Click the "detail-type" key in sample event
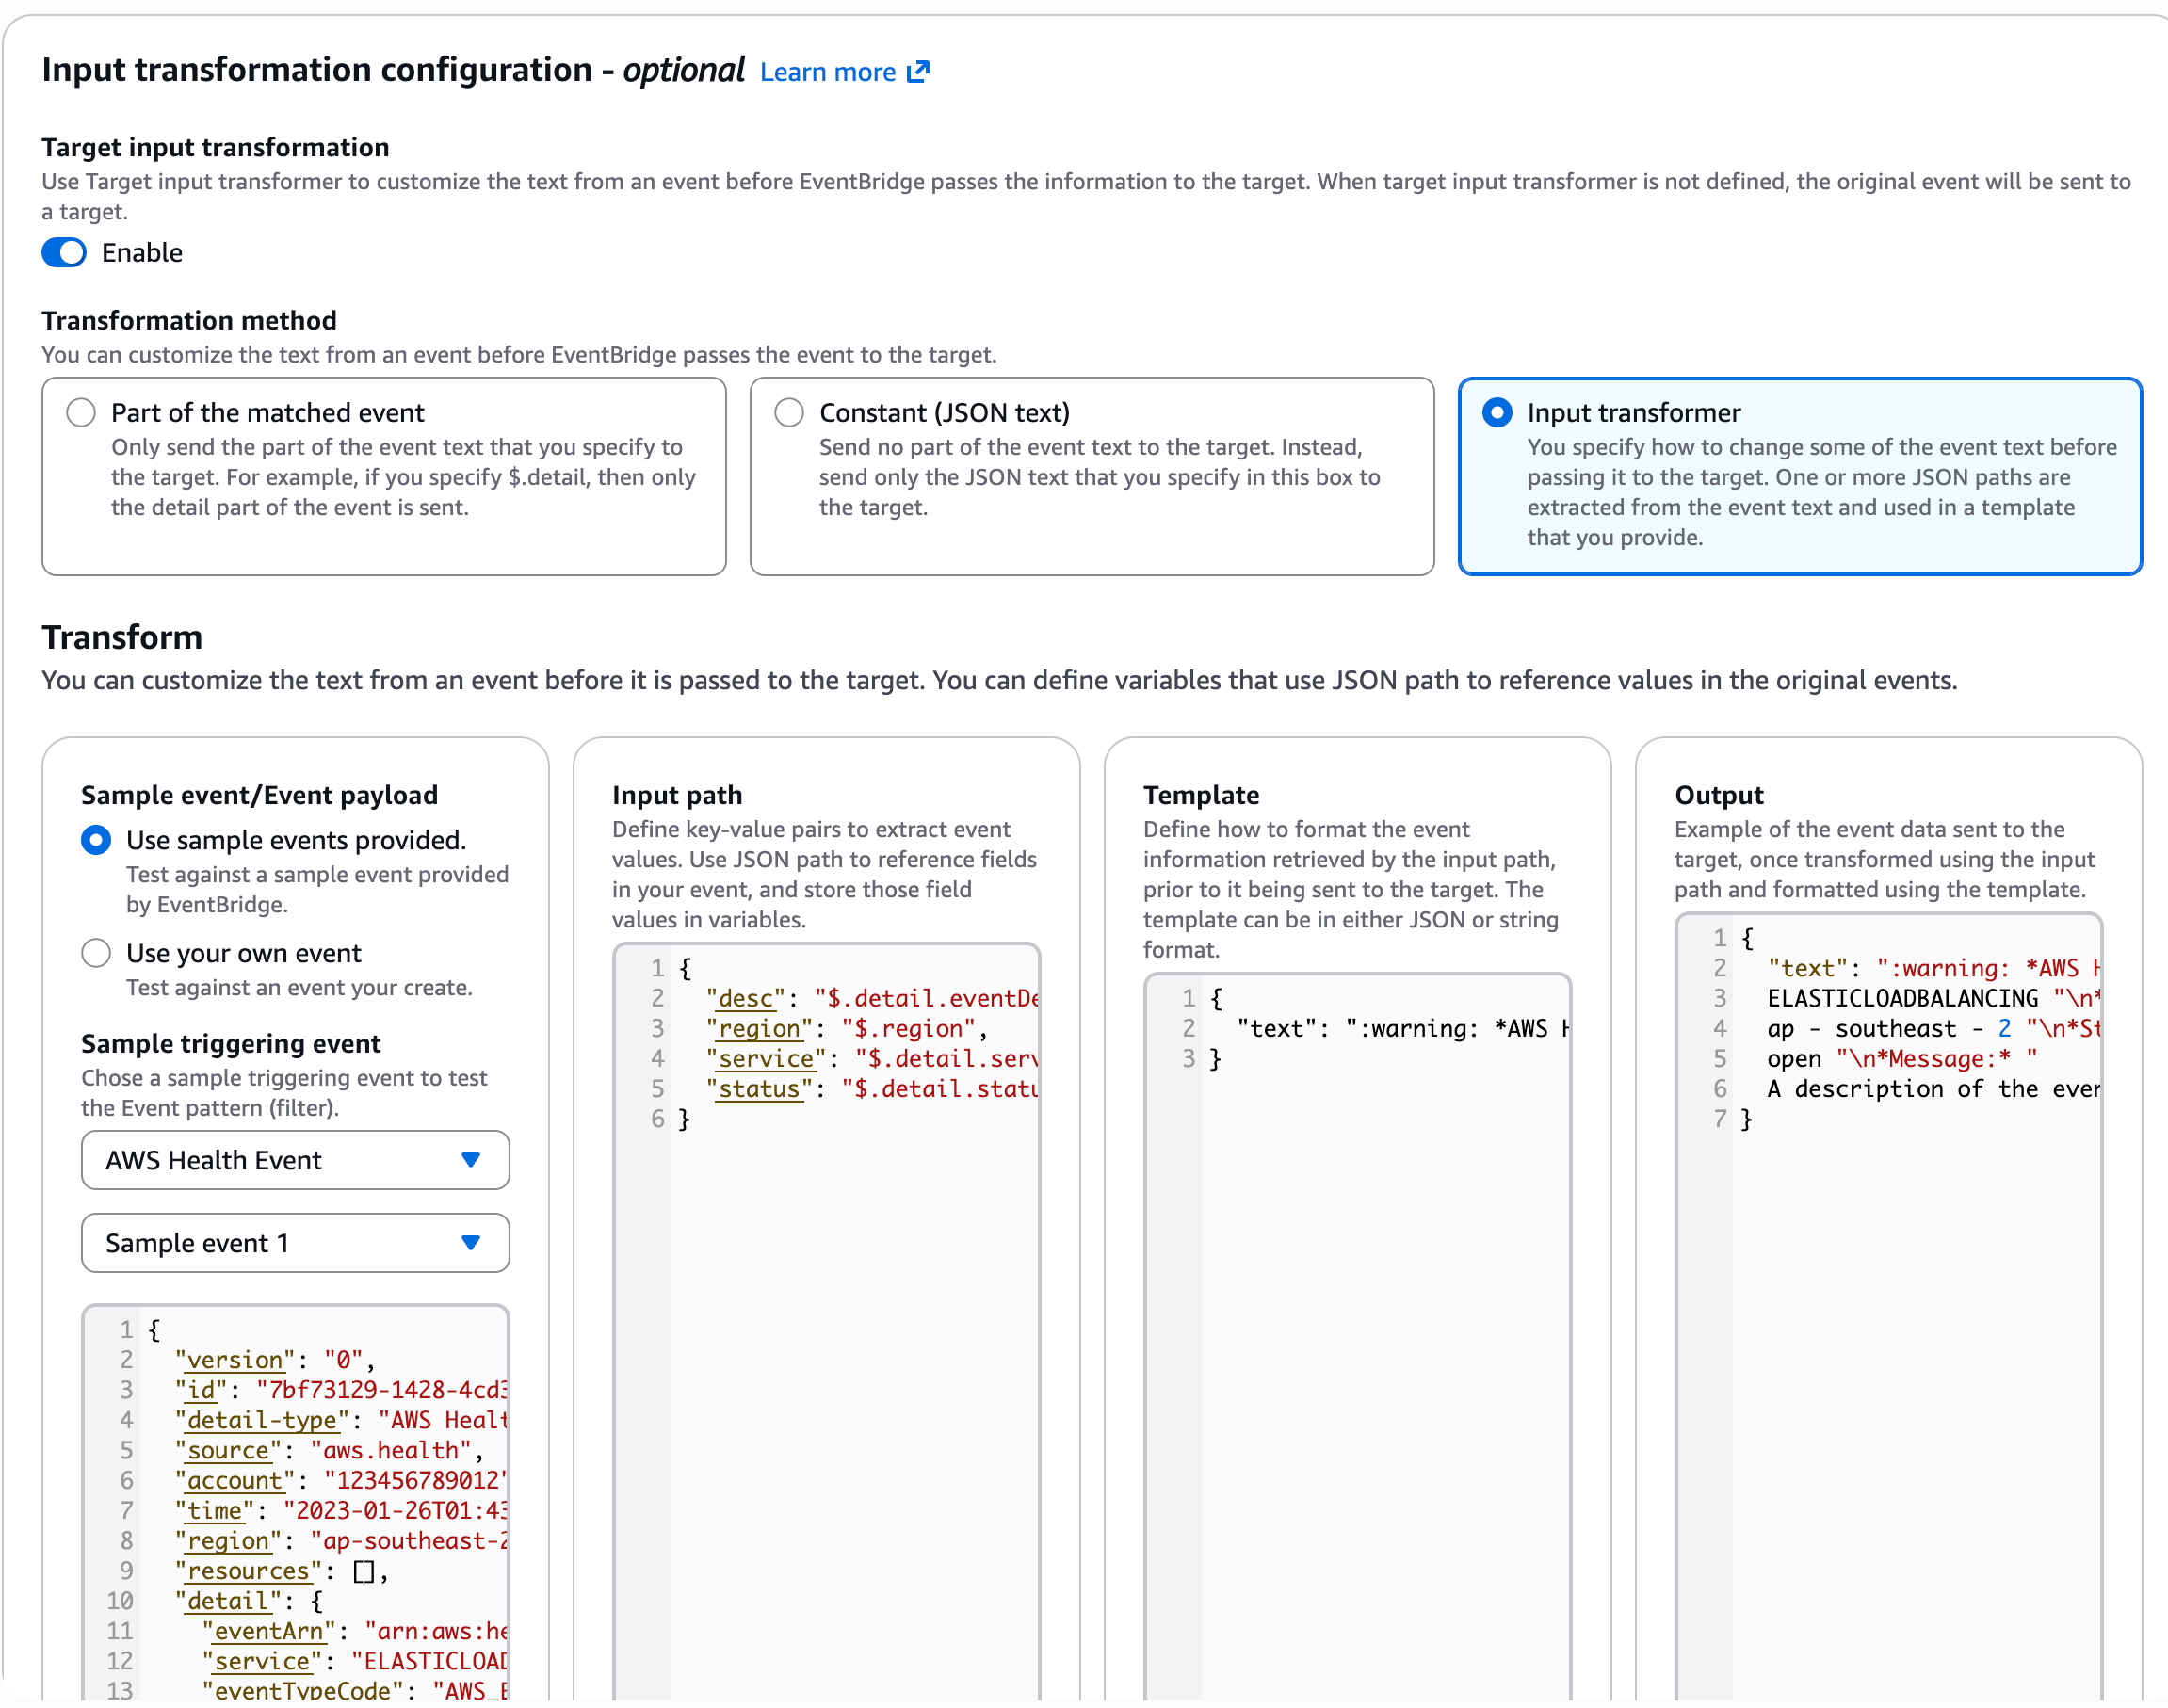The width and height of the screenshot is (2168, 1708). (262, 1420)
